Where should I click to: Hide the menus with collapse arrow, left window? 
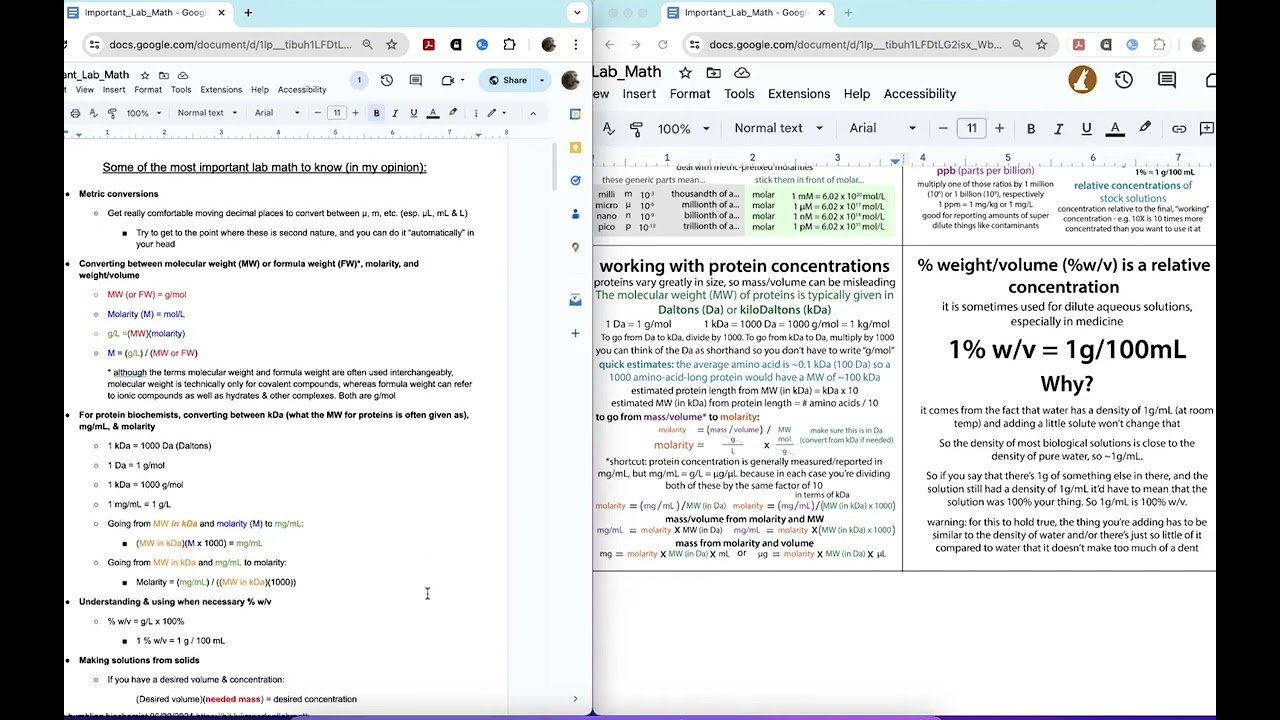coord(532,113)
